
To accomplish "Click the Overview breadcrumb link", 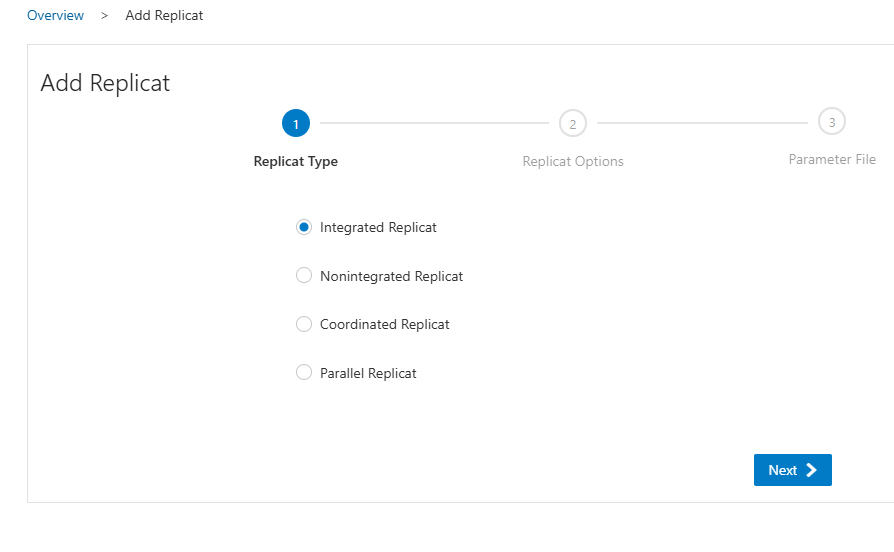I will tap(55, 16).
